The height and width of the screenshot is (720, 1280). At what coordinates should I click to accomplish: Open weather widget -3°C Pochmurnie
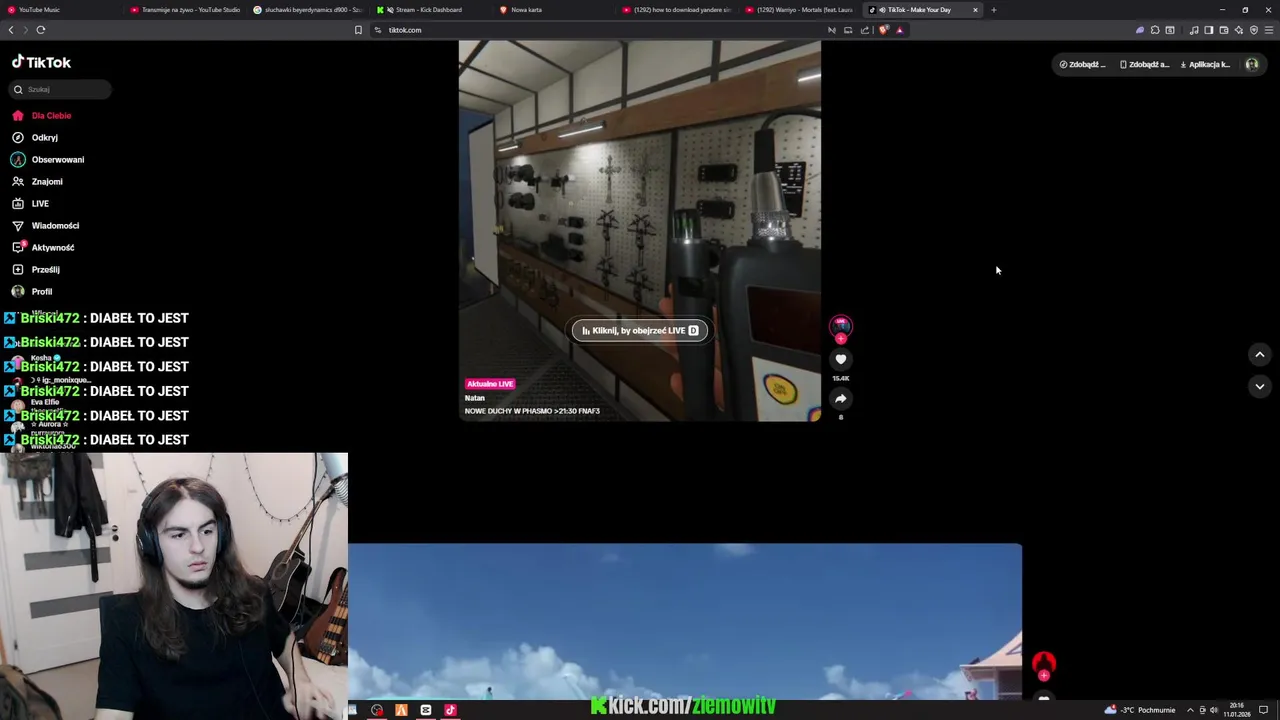[1140, 710]
